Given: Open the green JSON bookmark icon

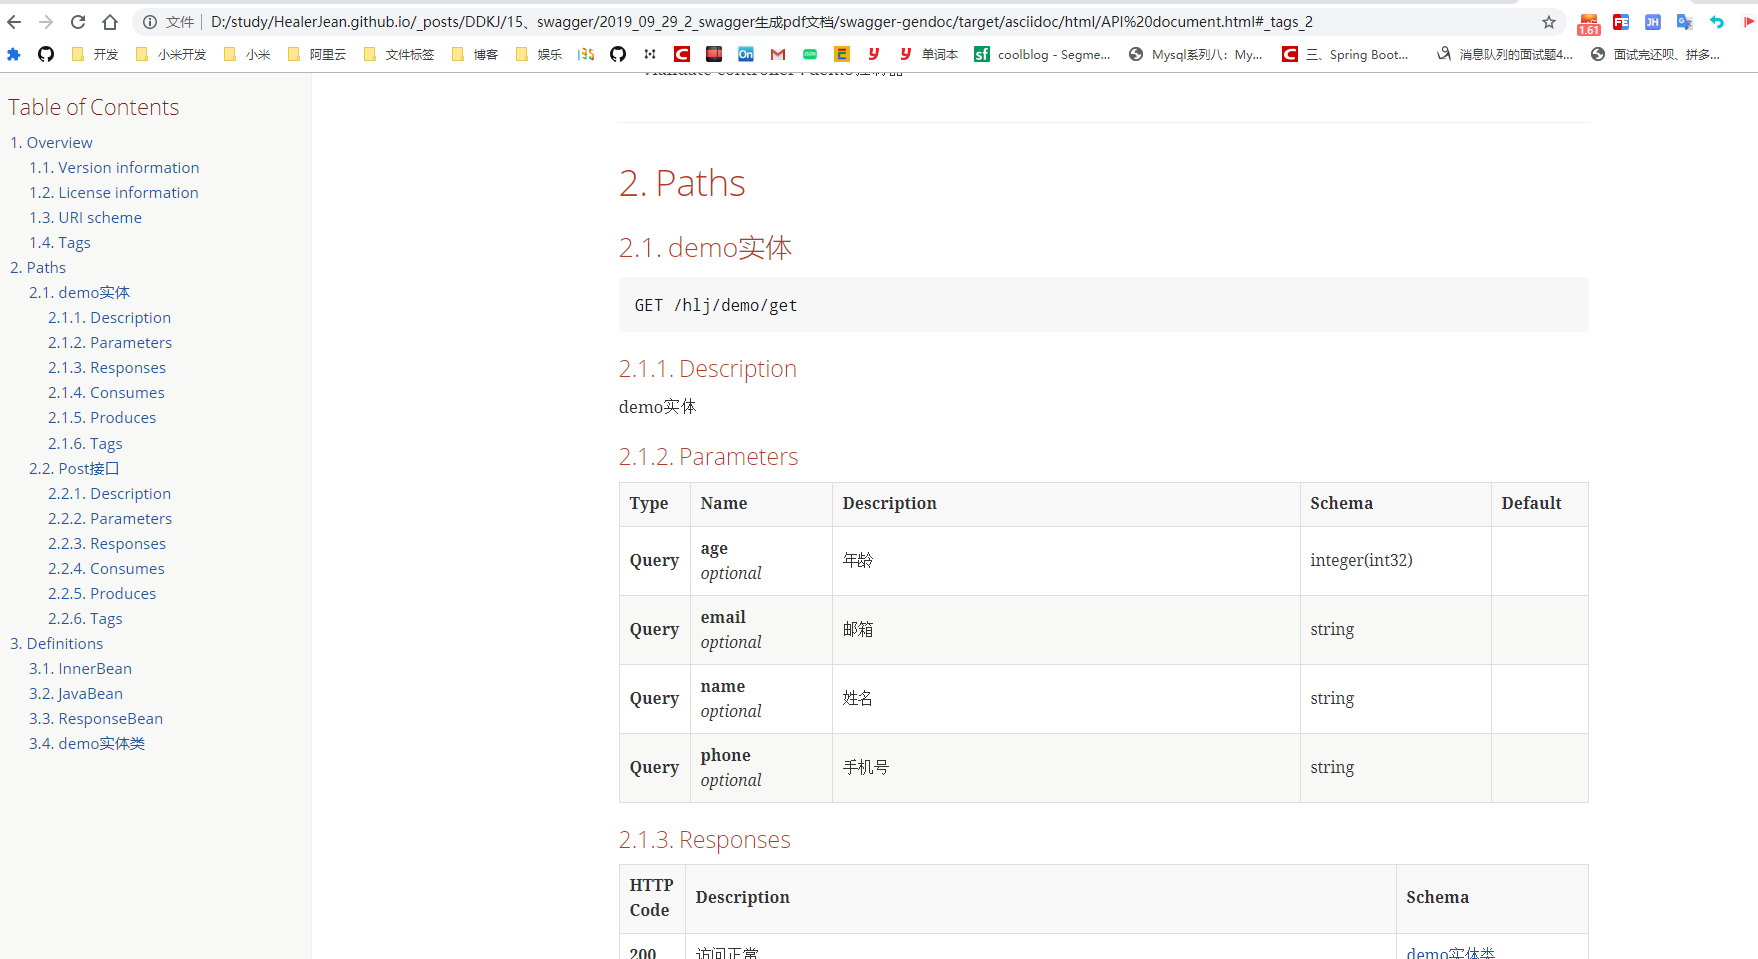Looking at the screenshot, I should click(x=810, y=54).
